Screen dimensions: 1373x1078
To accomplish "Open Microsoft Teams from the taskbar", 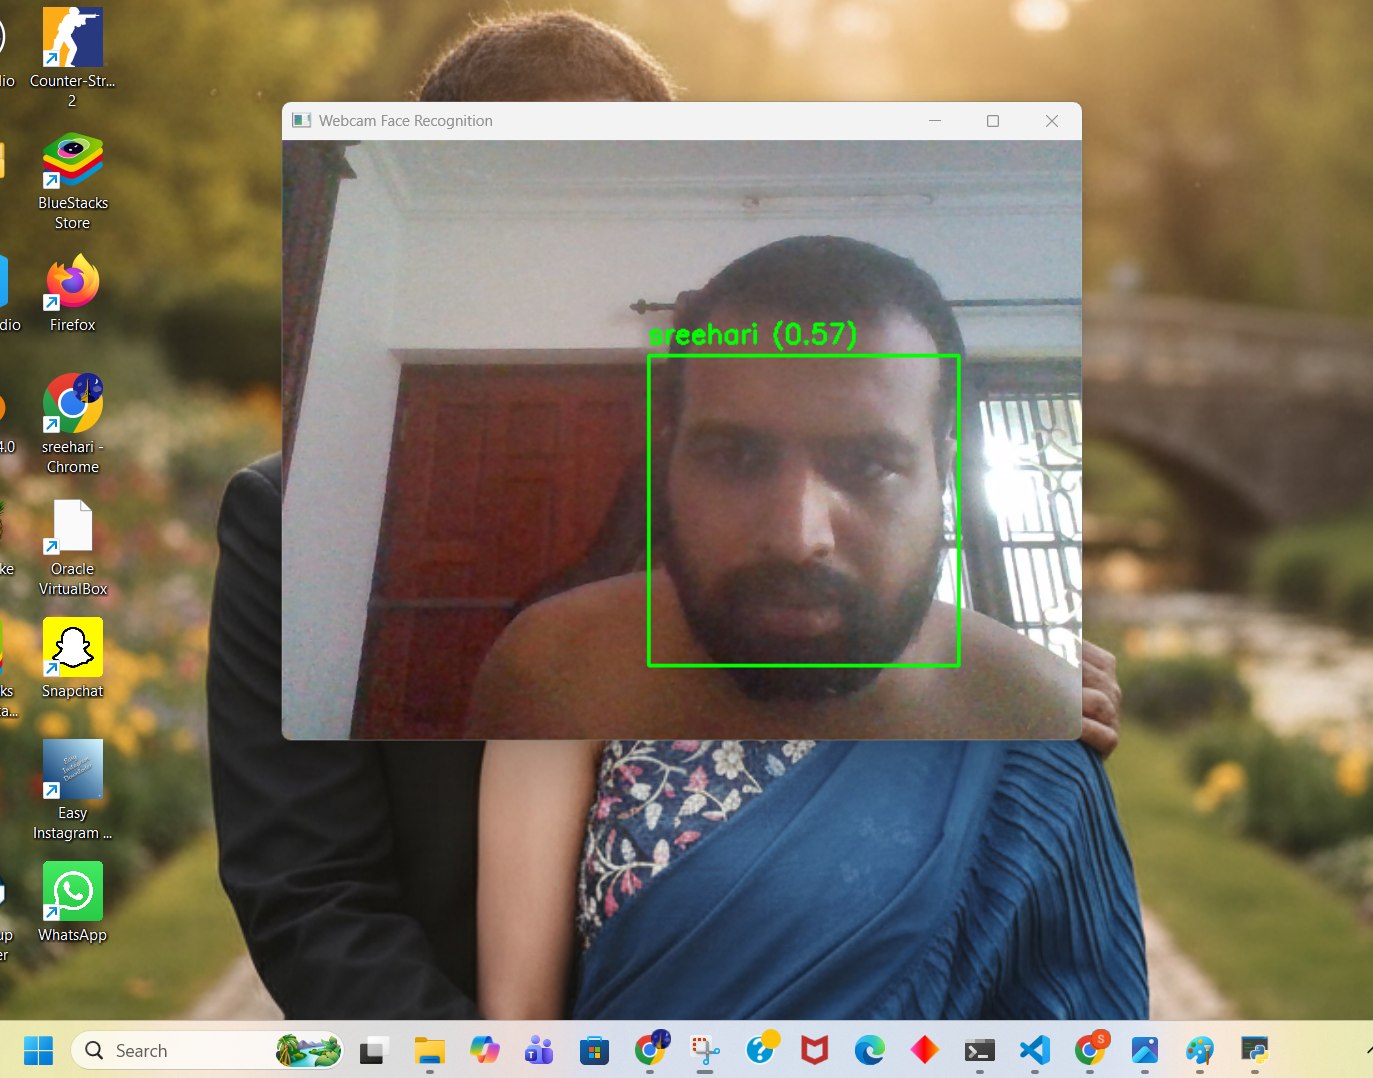I will 539,1050.
